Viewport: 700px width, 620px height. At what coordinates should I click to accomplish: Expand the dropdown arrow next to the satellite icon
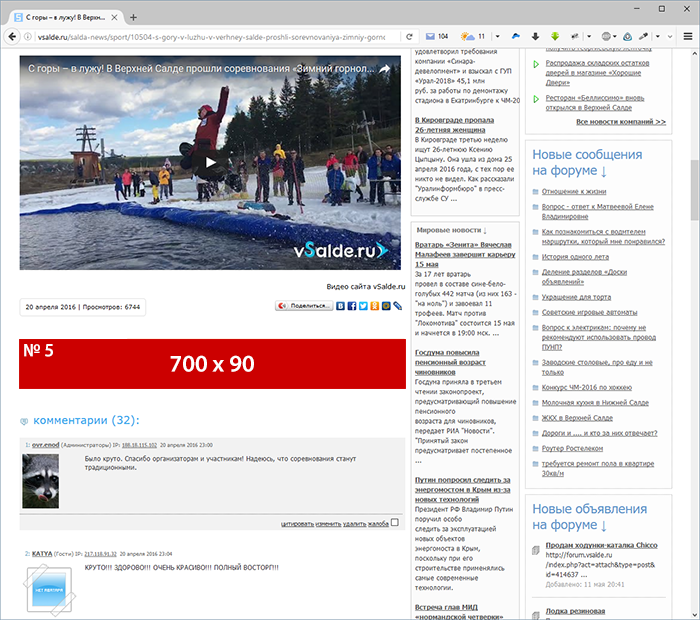pos(589,37)
